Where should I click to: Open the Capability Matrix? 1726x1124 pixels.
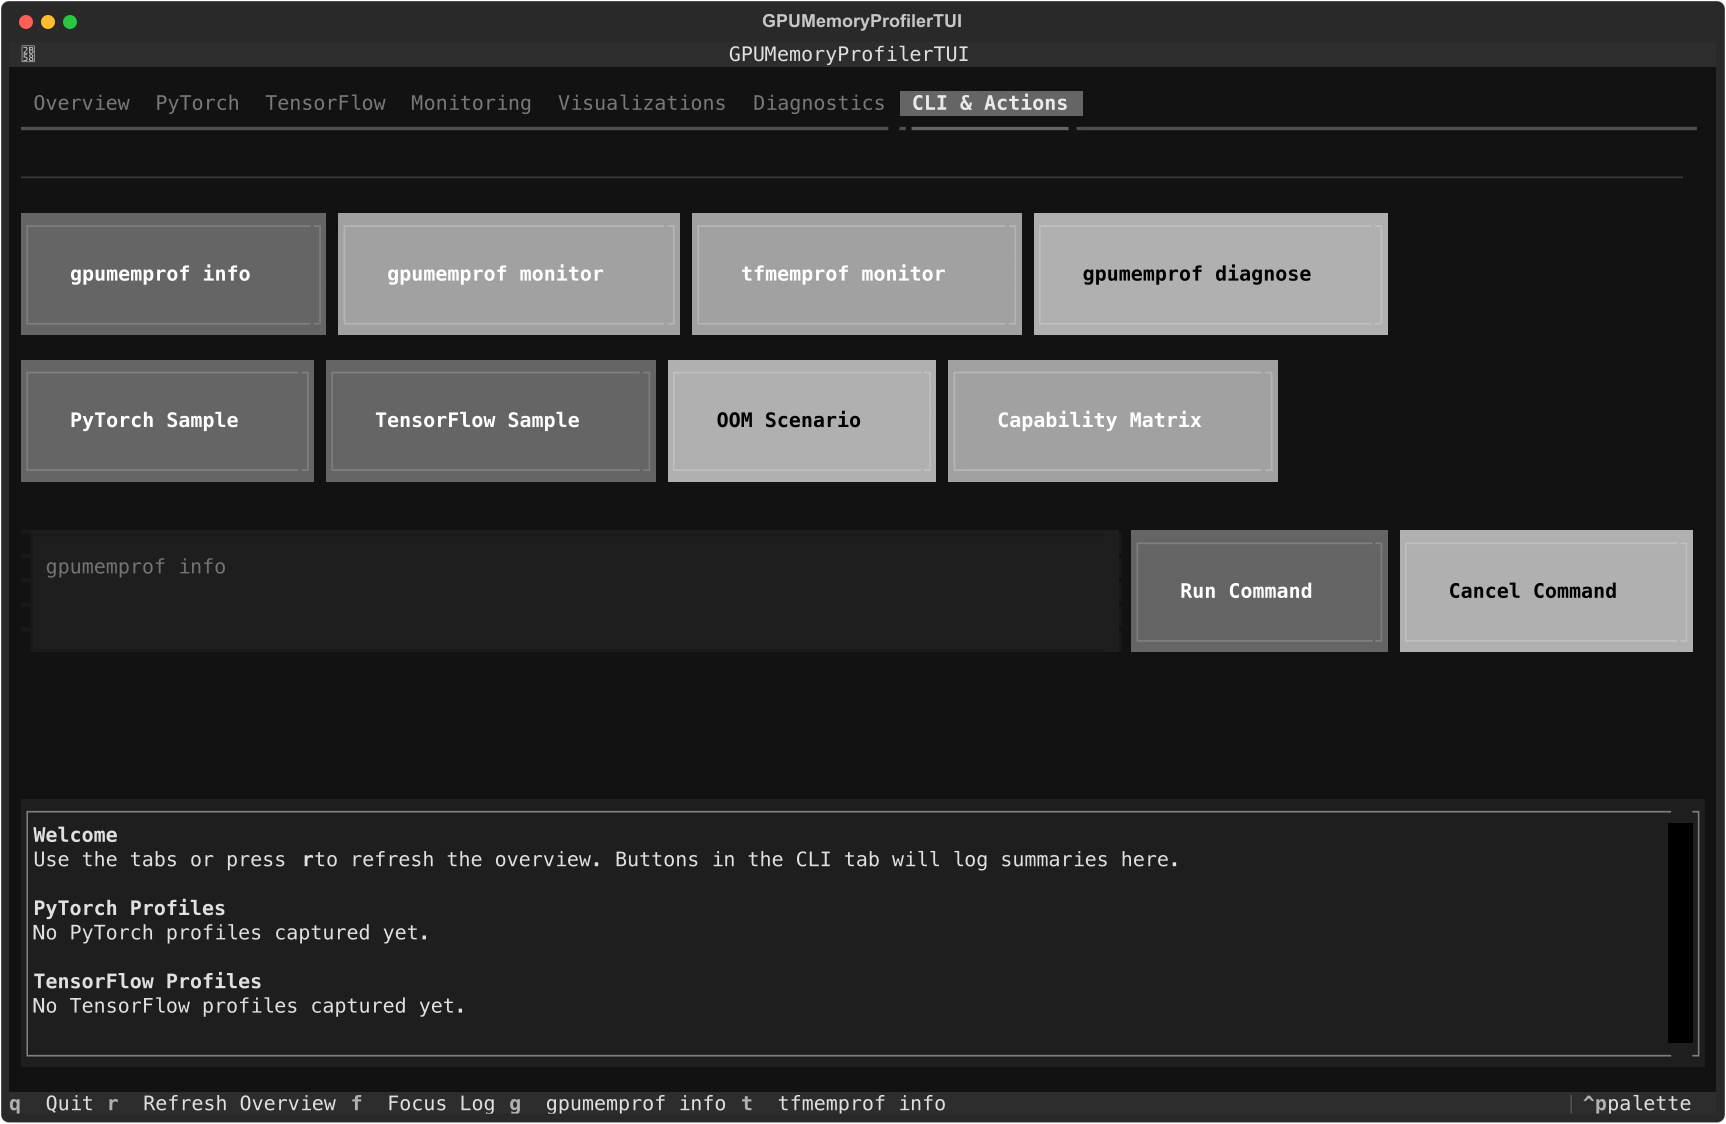[1112, 420]
